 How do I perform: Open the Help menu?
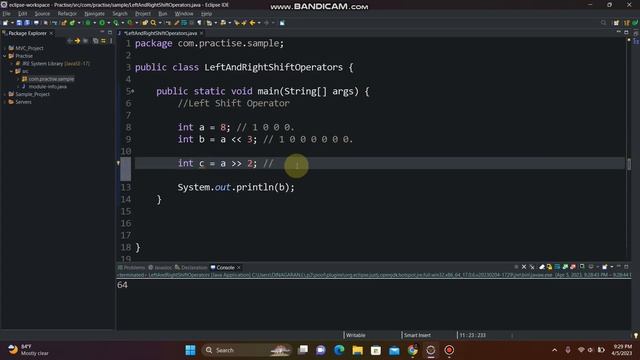(x=207, y=13)
